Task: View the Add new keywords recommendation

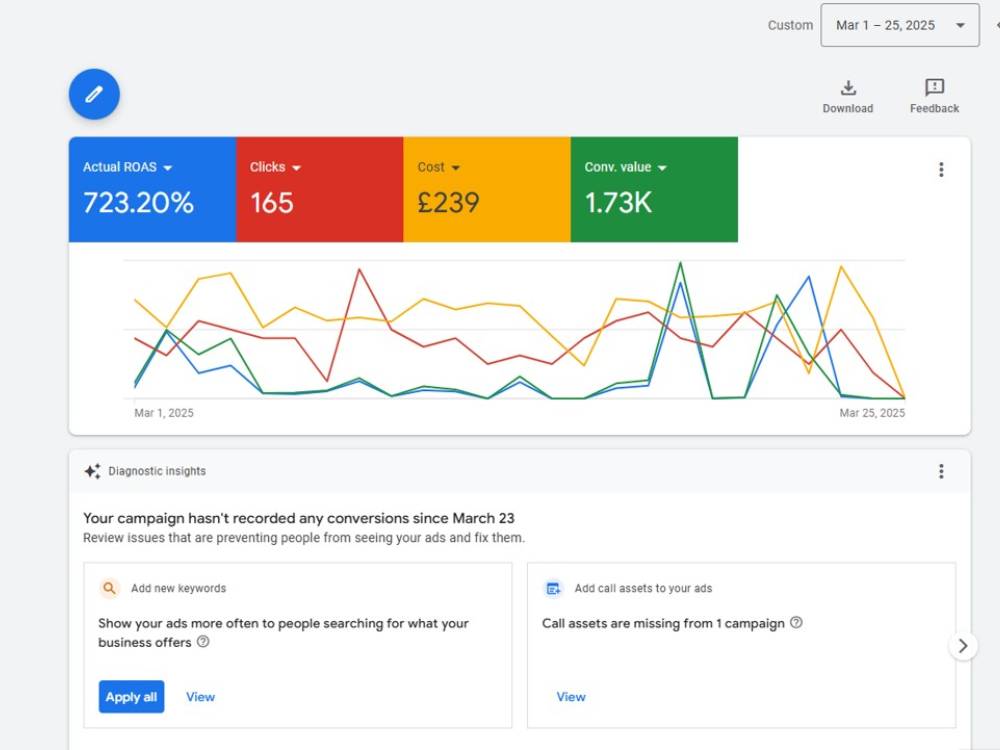Action: pyautogui.click(x=200, y=697)
